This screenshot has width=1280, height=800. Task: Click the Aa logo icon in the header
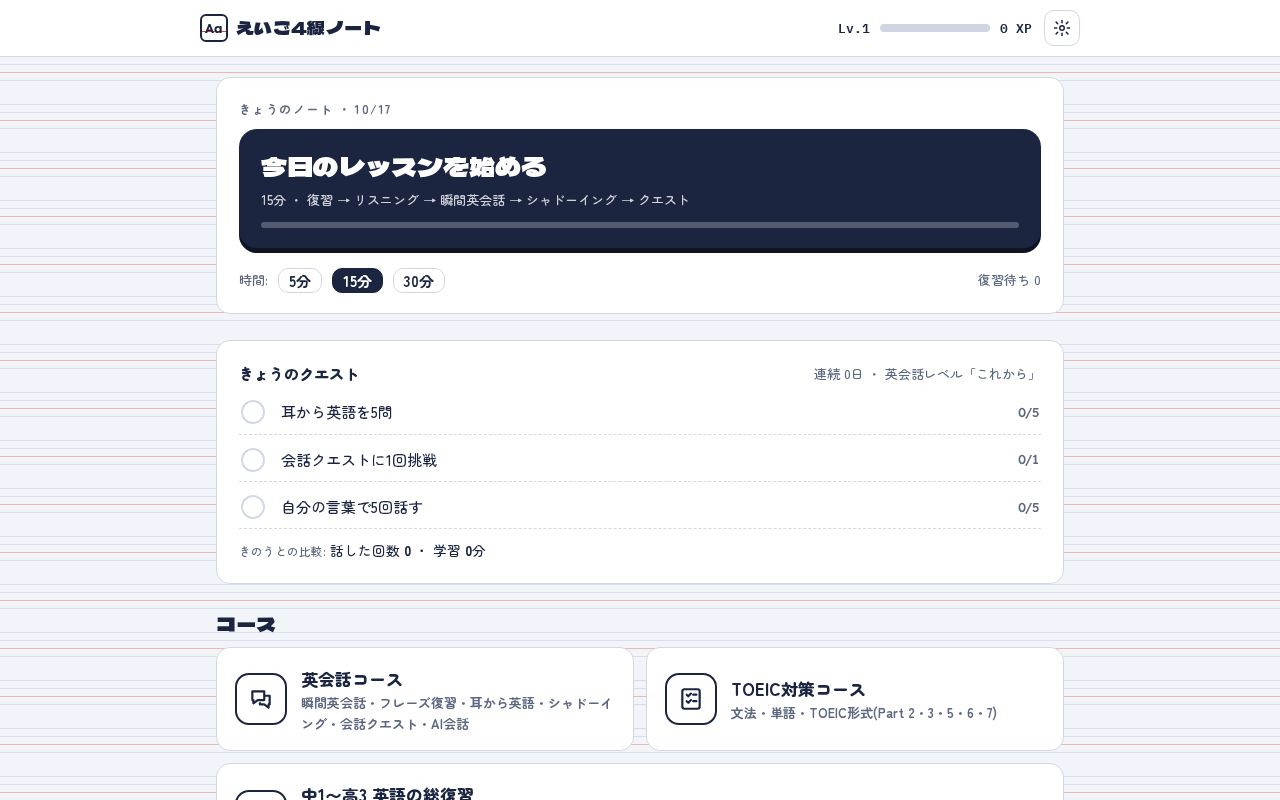[214, 28]
